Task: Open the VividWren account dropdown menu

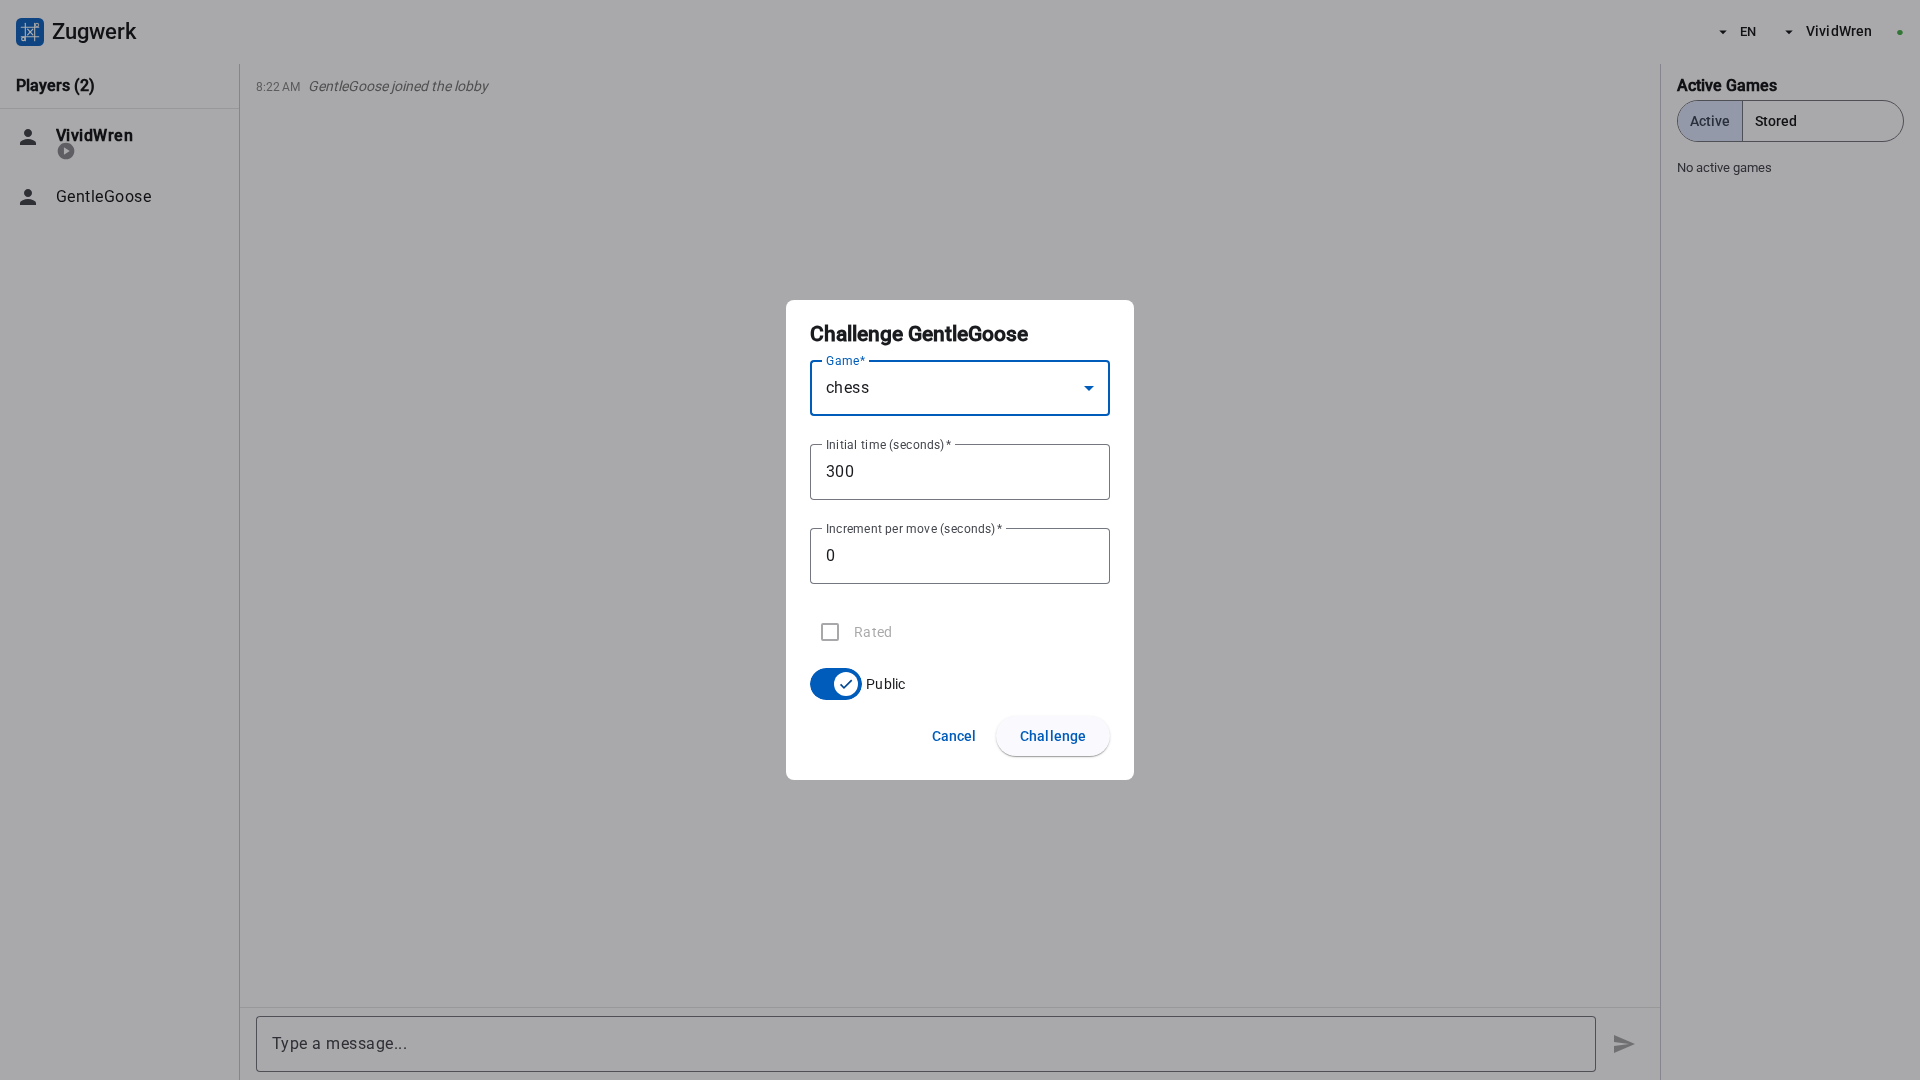Action: pyautogui.click(x=1828, y=32)
